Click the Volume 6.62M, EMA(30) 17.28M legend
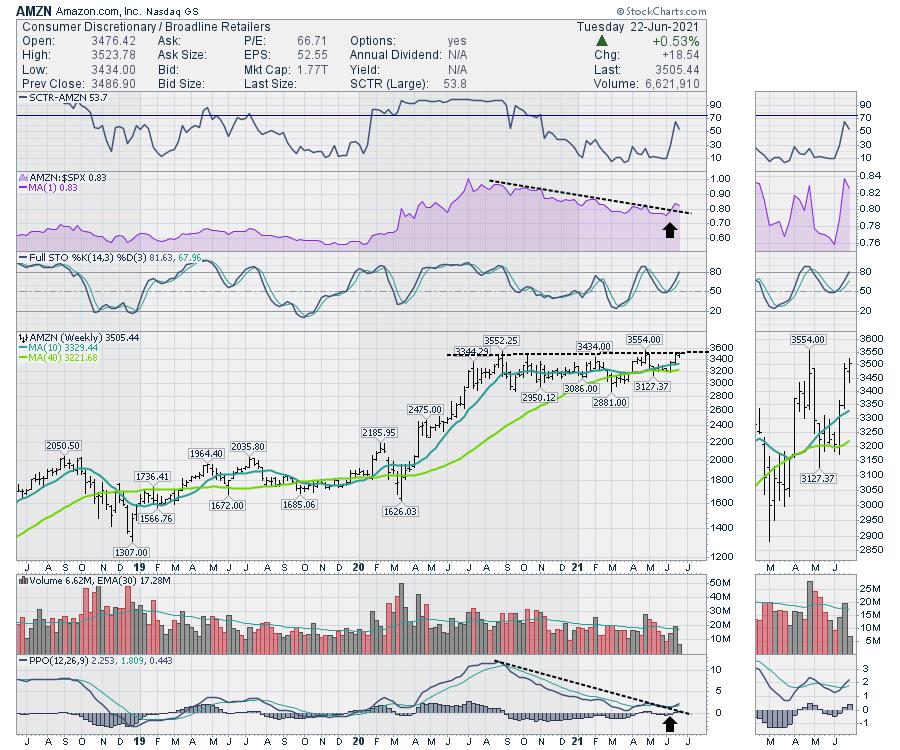The image size is (900, 750). click(x=95, y=581)
